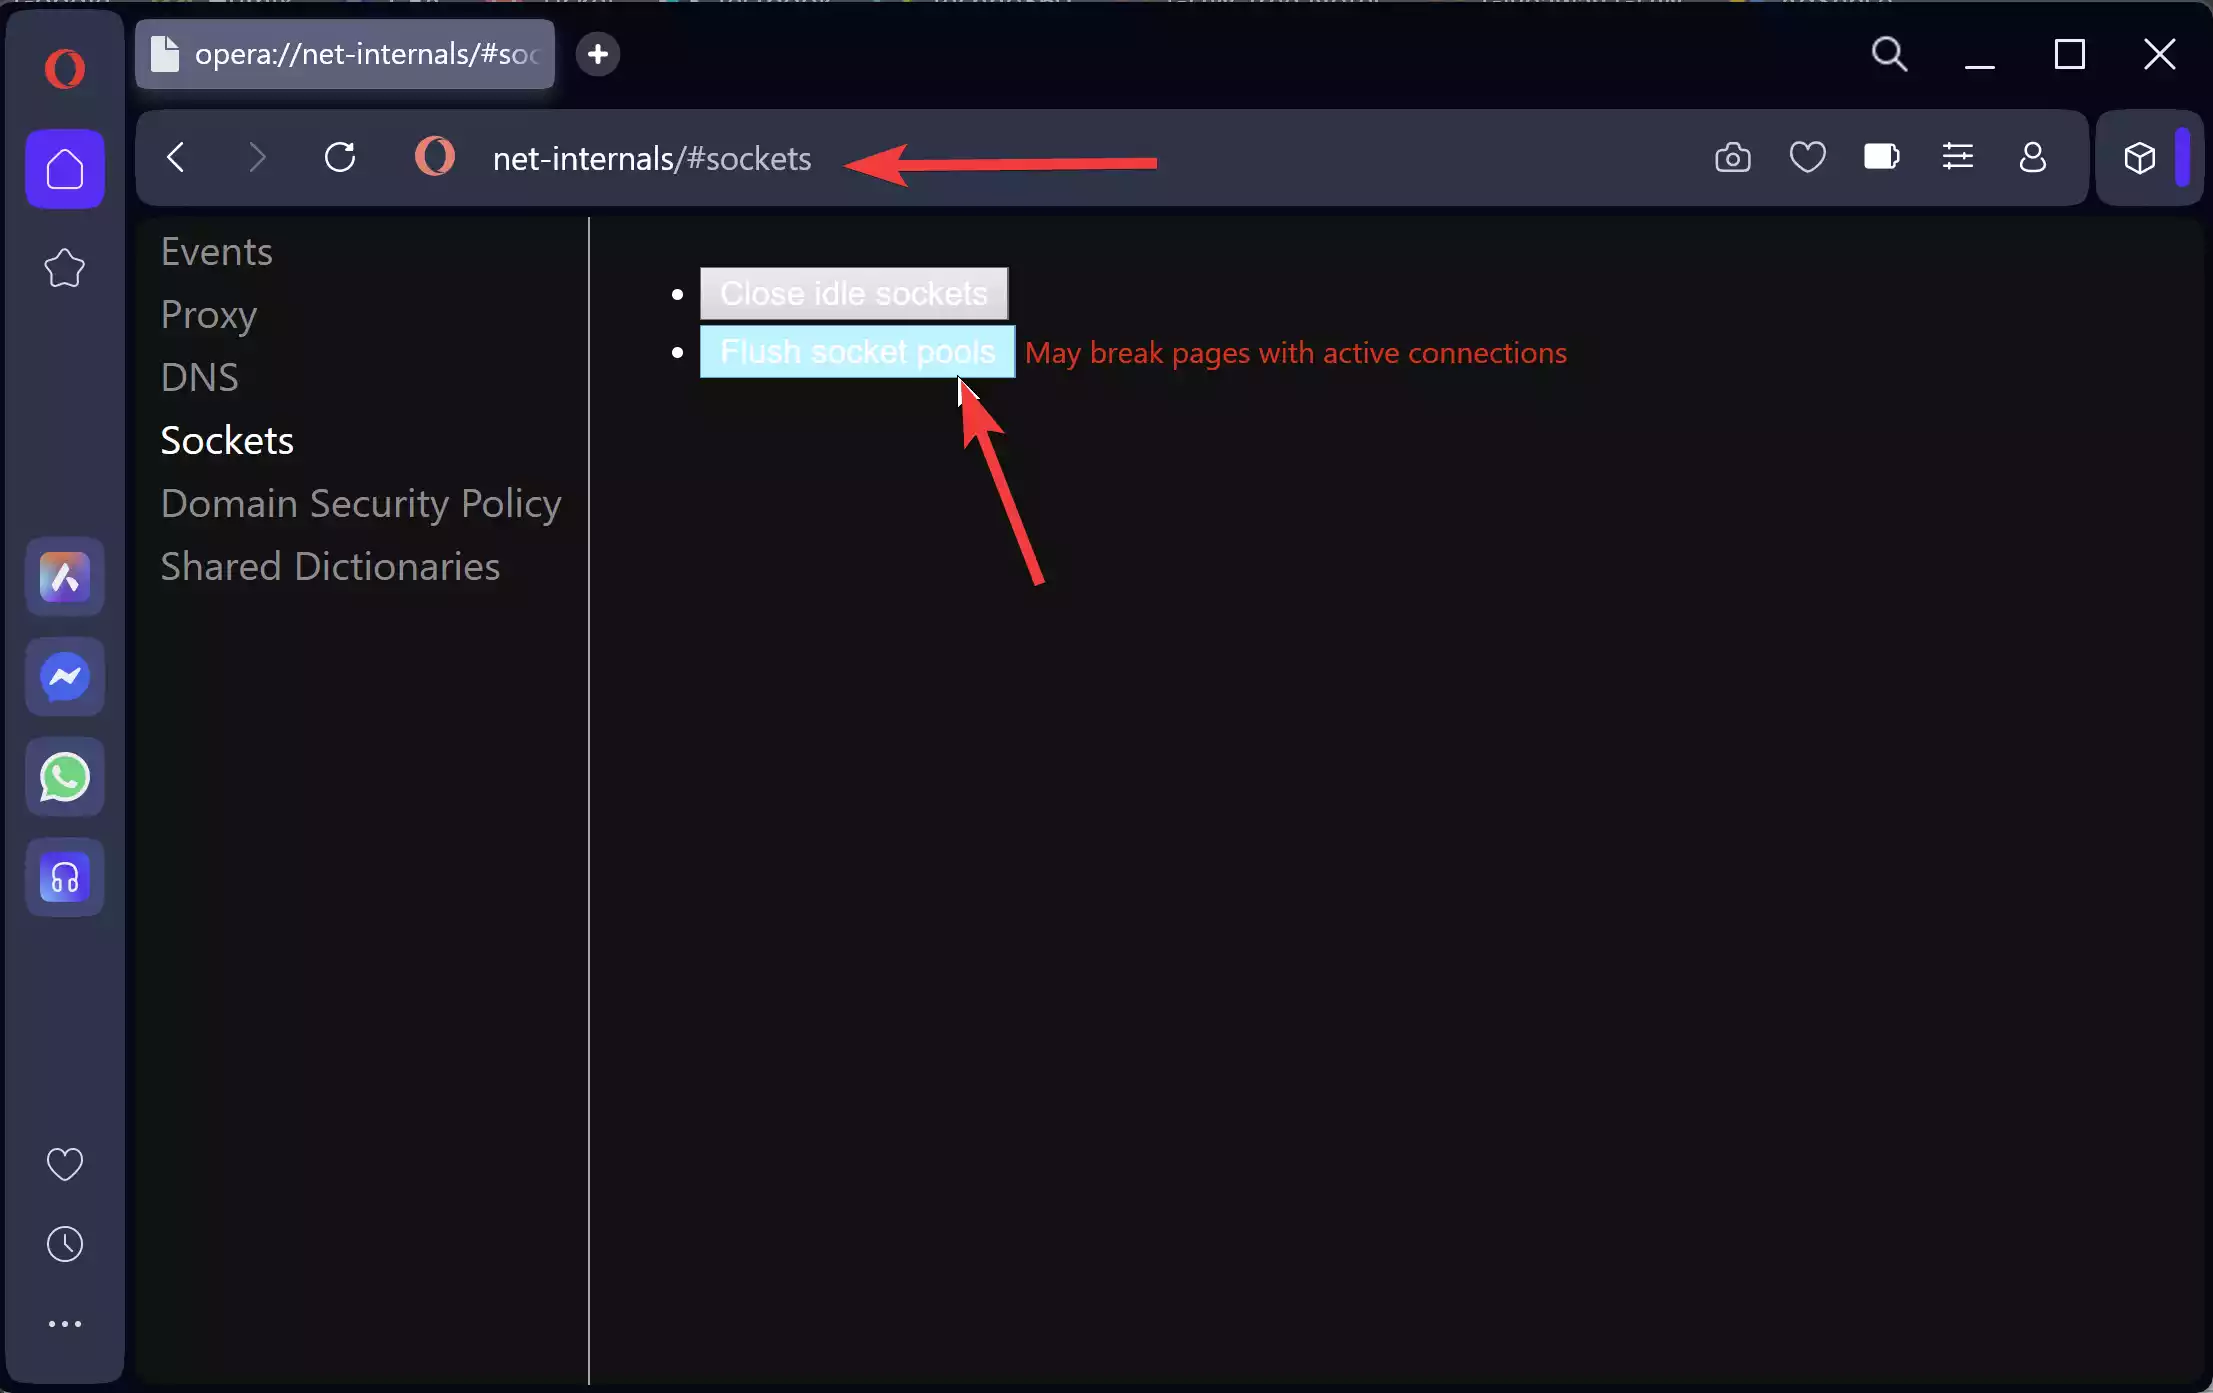
Task: Open the profile account icon
Action: coord(2032,158)
